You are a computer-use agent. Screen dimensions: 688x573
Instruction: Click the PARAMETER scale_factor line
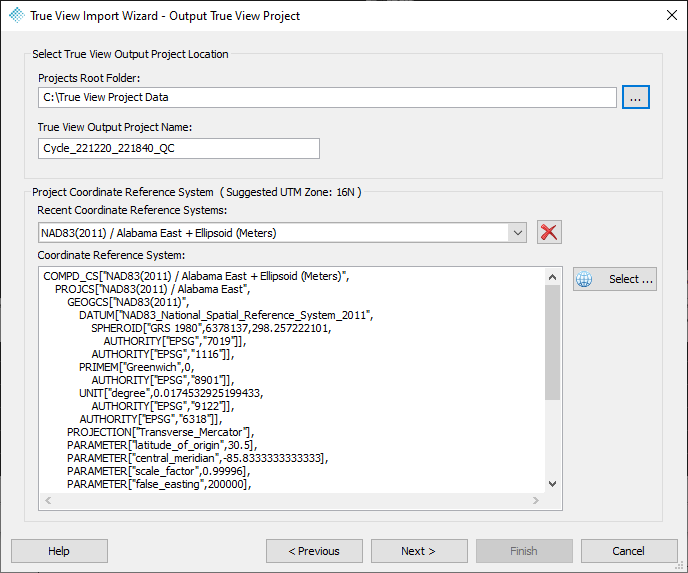click(158, 471)
